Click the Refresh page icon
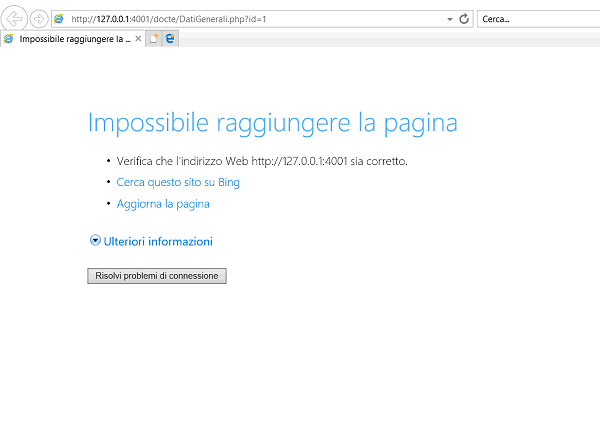The height and width of the screenshot is (428, 600). (x=464, y=19)
